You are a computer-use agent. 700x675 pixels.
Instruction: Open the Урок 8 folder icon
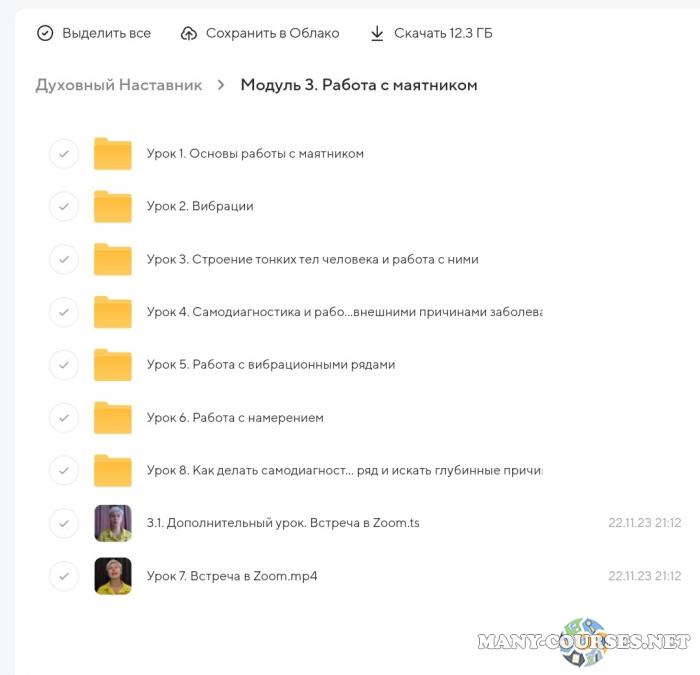click(113, 470)
